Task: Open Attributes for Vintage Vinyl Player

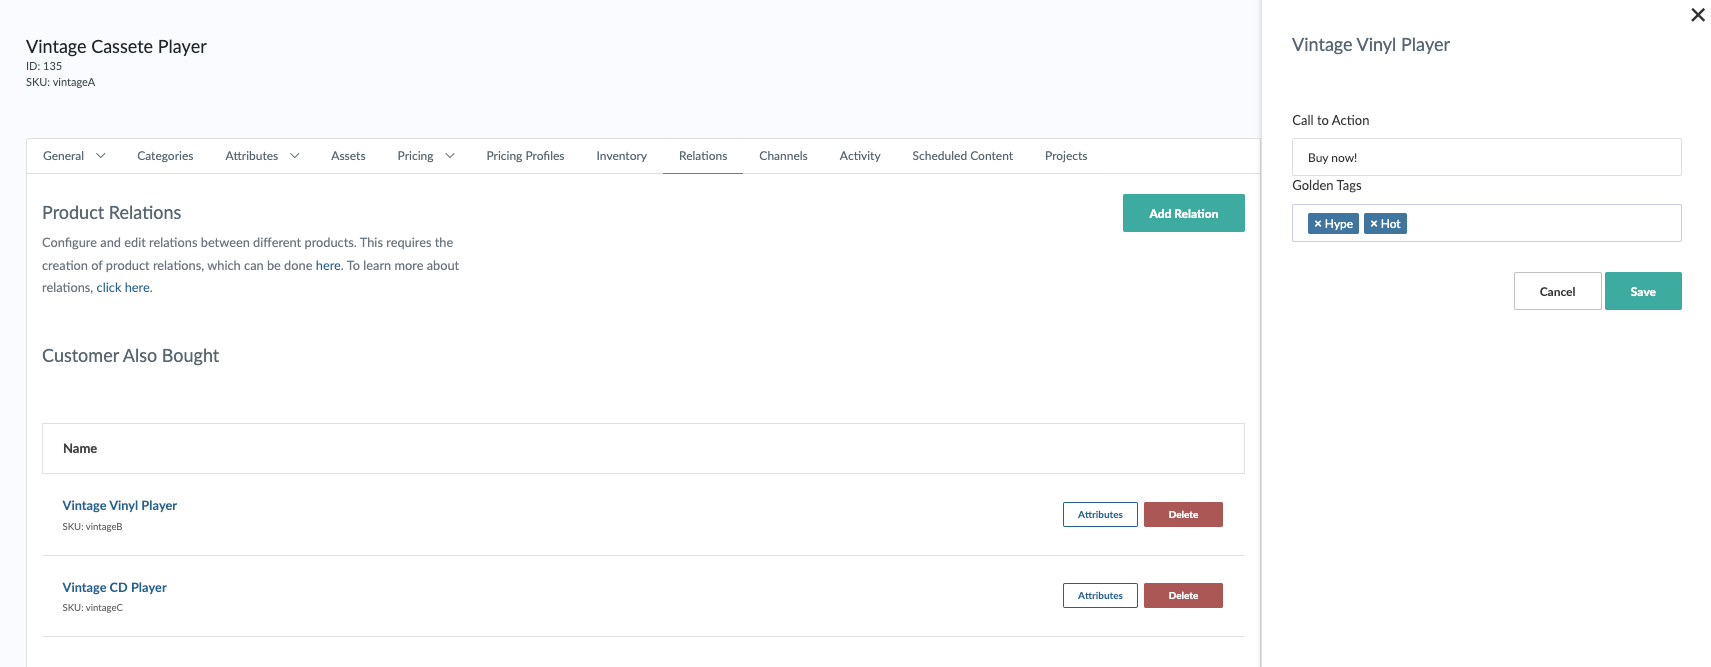Action: (x=1099, y=514)
